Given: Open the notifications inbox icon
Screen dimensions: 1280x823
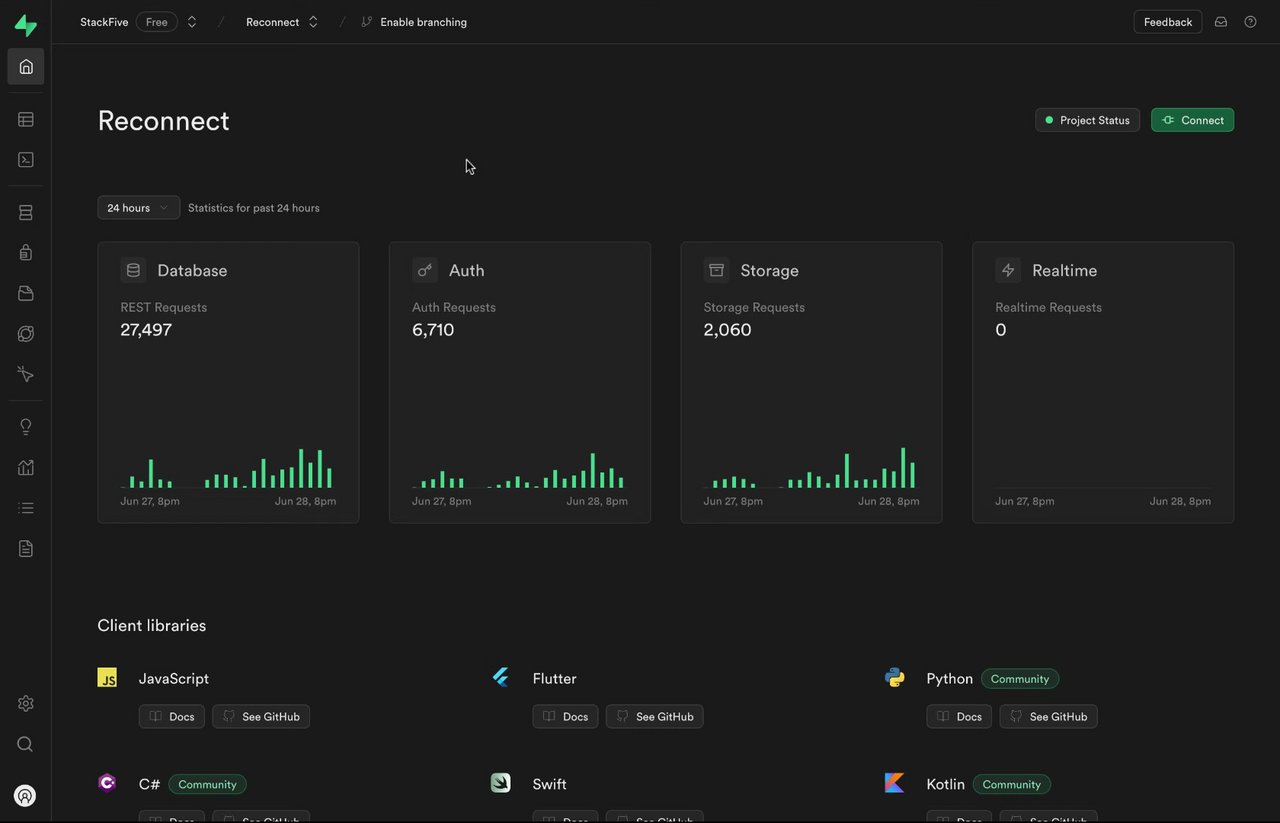Looking at the screenshot, I should pyautogui.click(x=1221, y=22).
